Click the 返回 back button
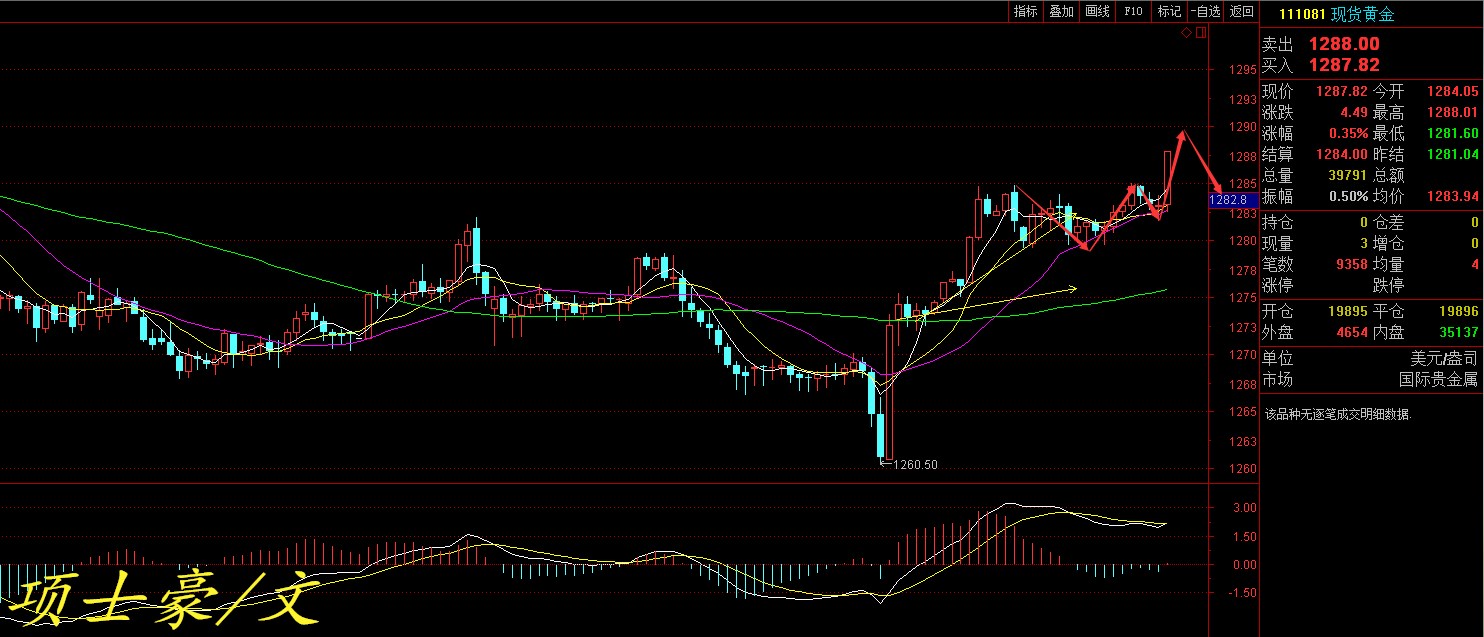This screenshot has width=1484, height=637. point(1241,12)
